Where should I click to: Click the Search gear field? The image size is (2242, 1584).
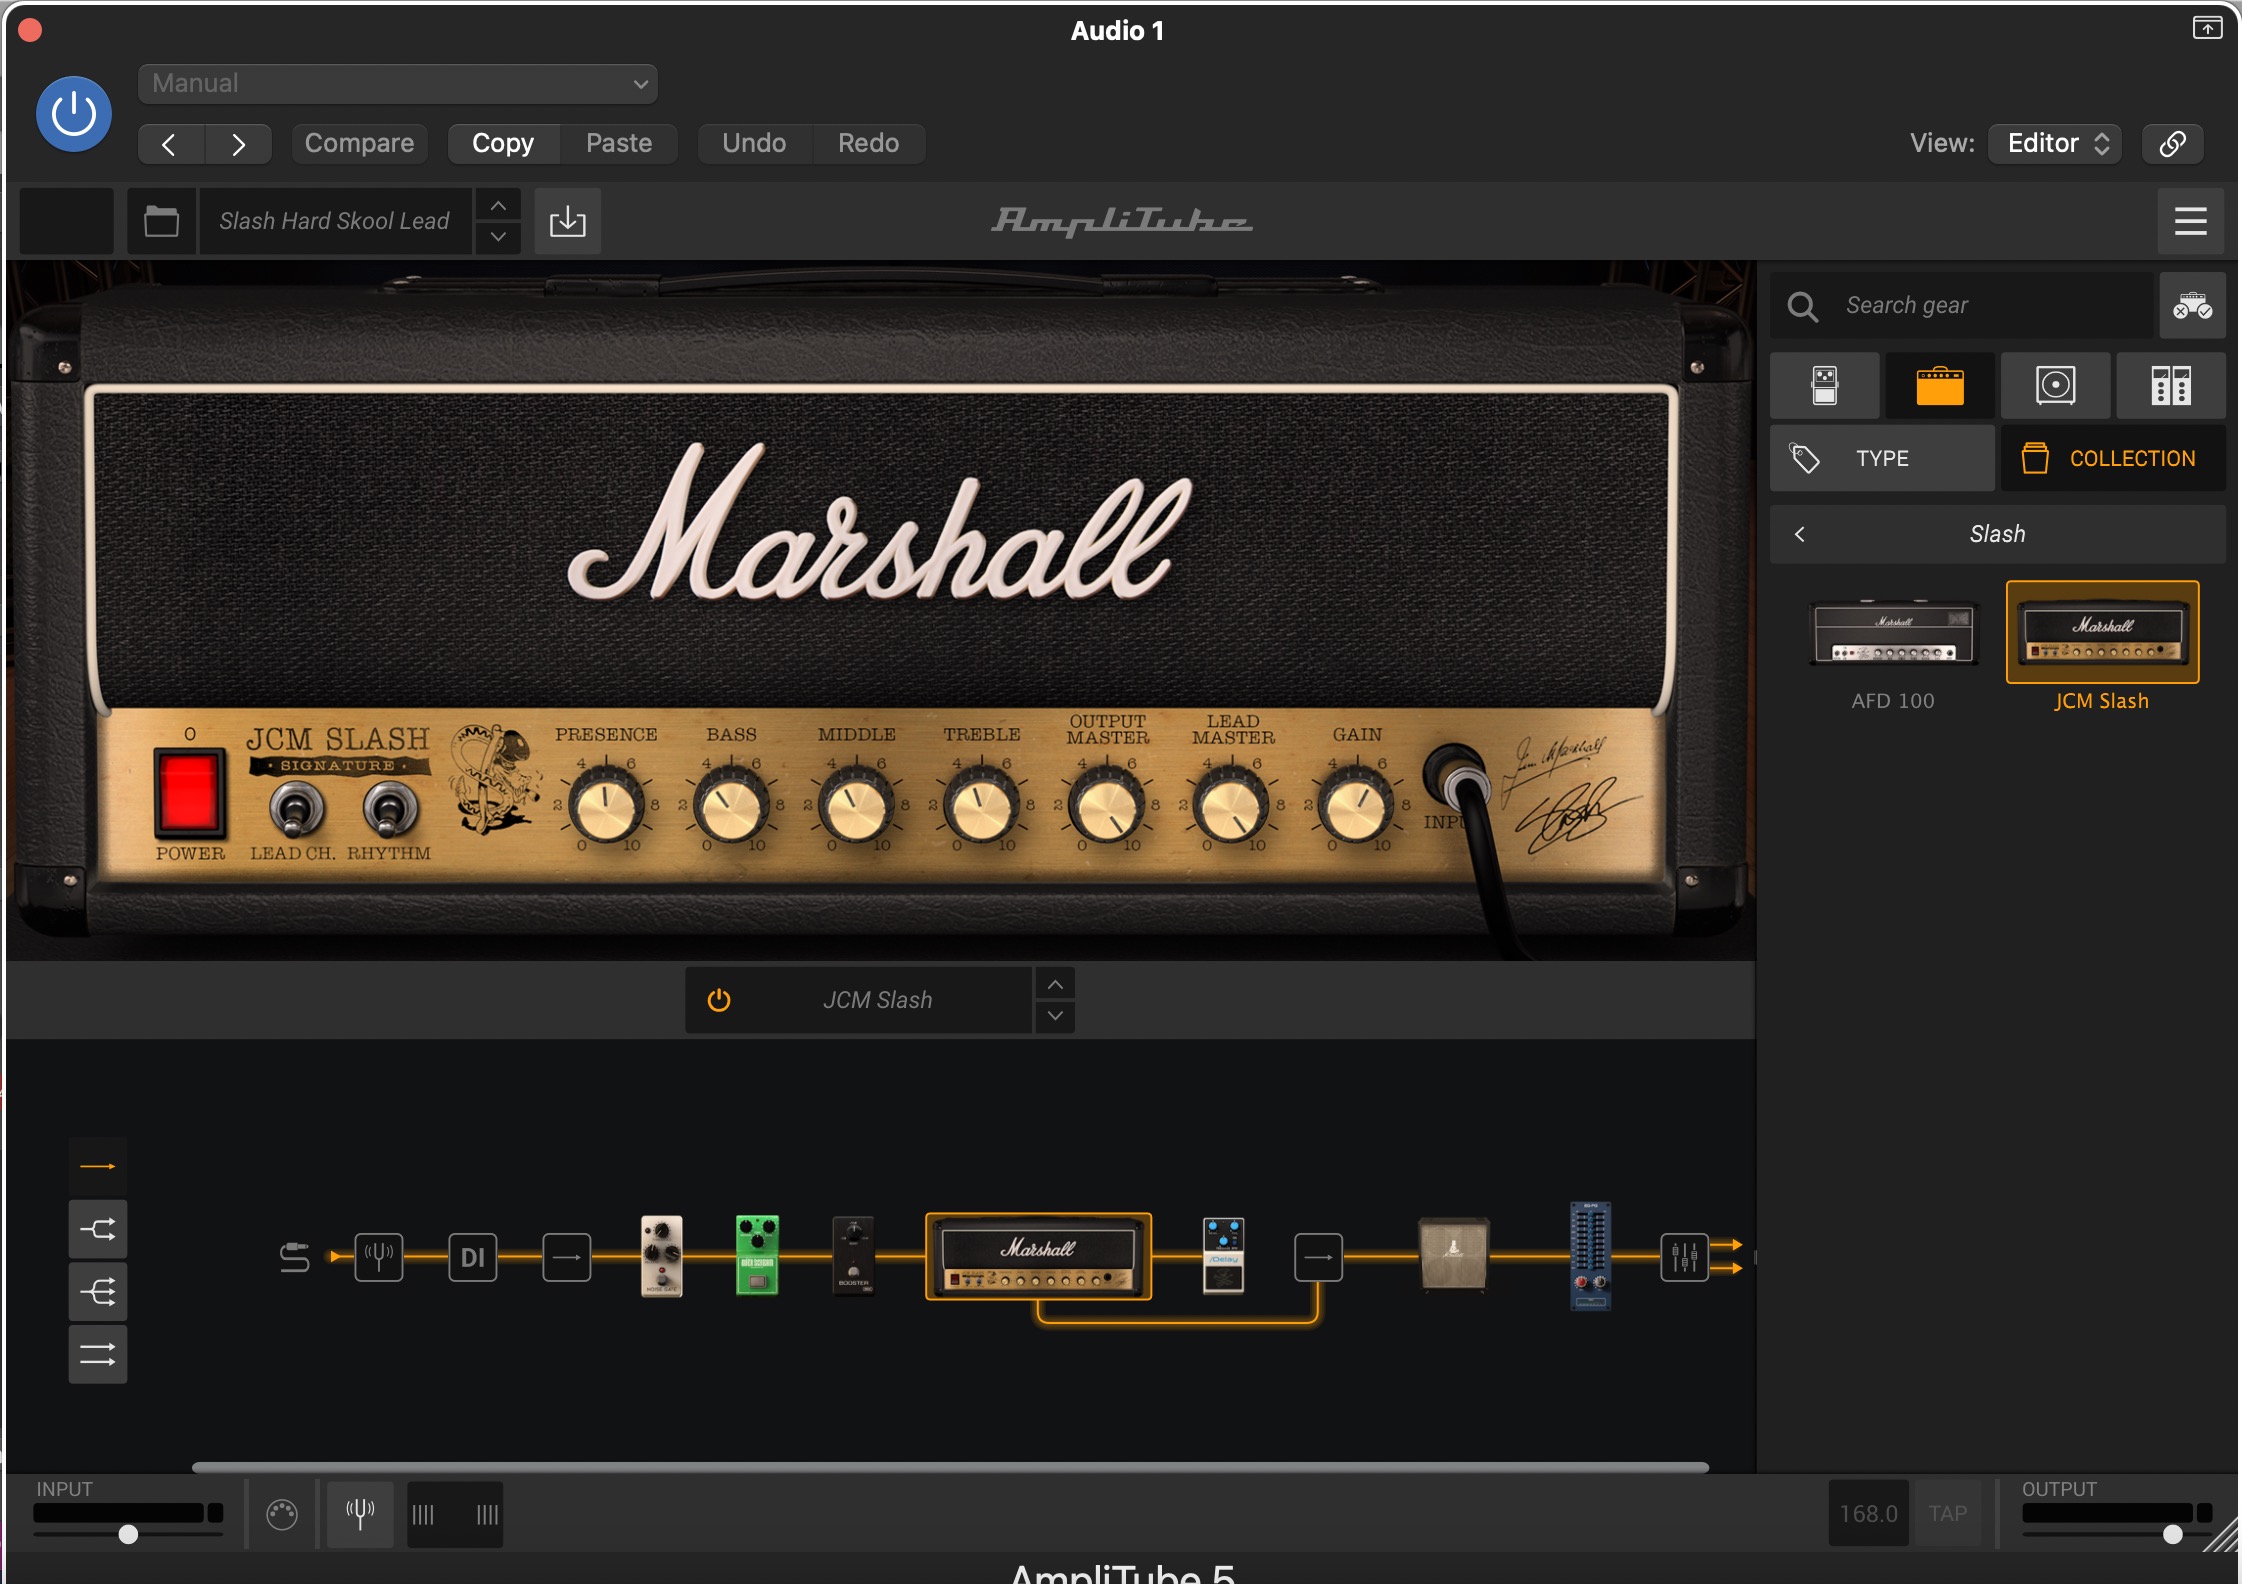tap(1962, 305)
